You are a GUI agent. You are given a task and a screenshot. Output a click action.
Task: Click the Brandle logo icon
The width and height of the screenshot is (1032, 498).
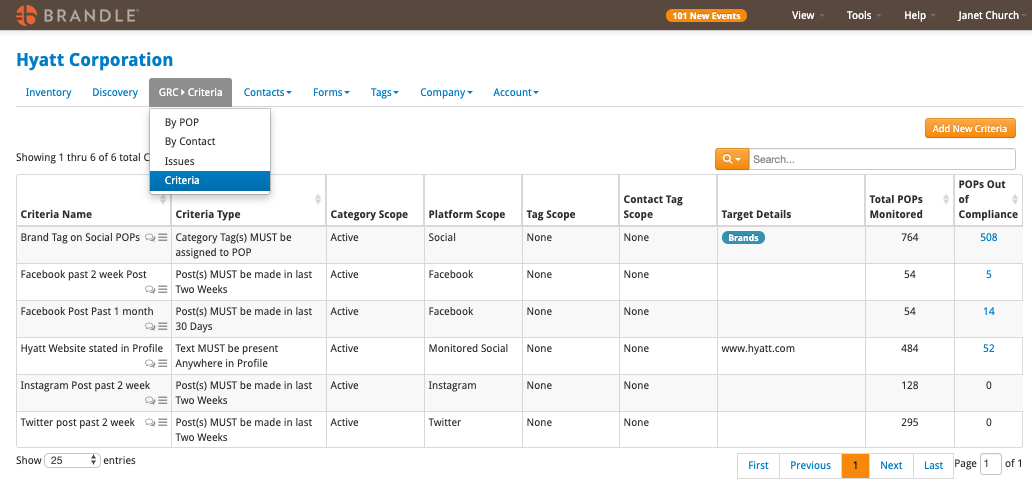26,14
